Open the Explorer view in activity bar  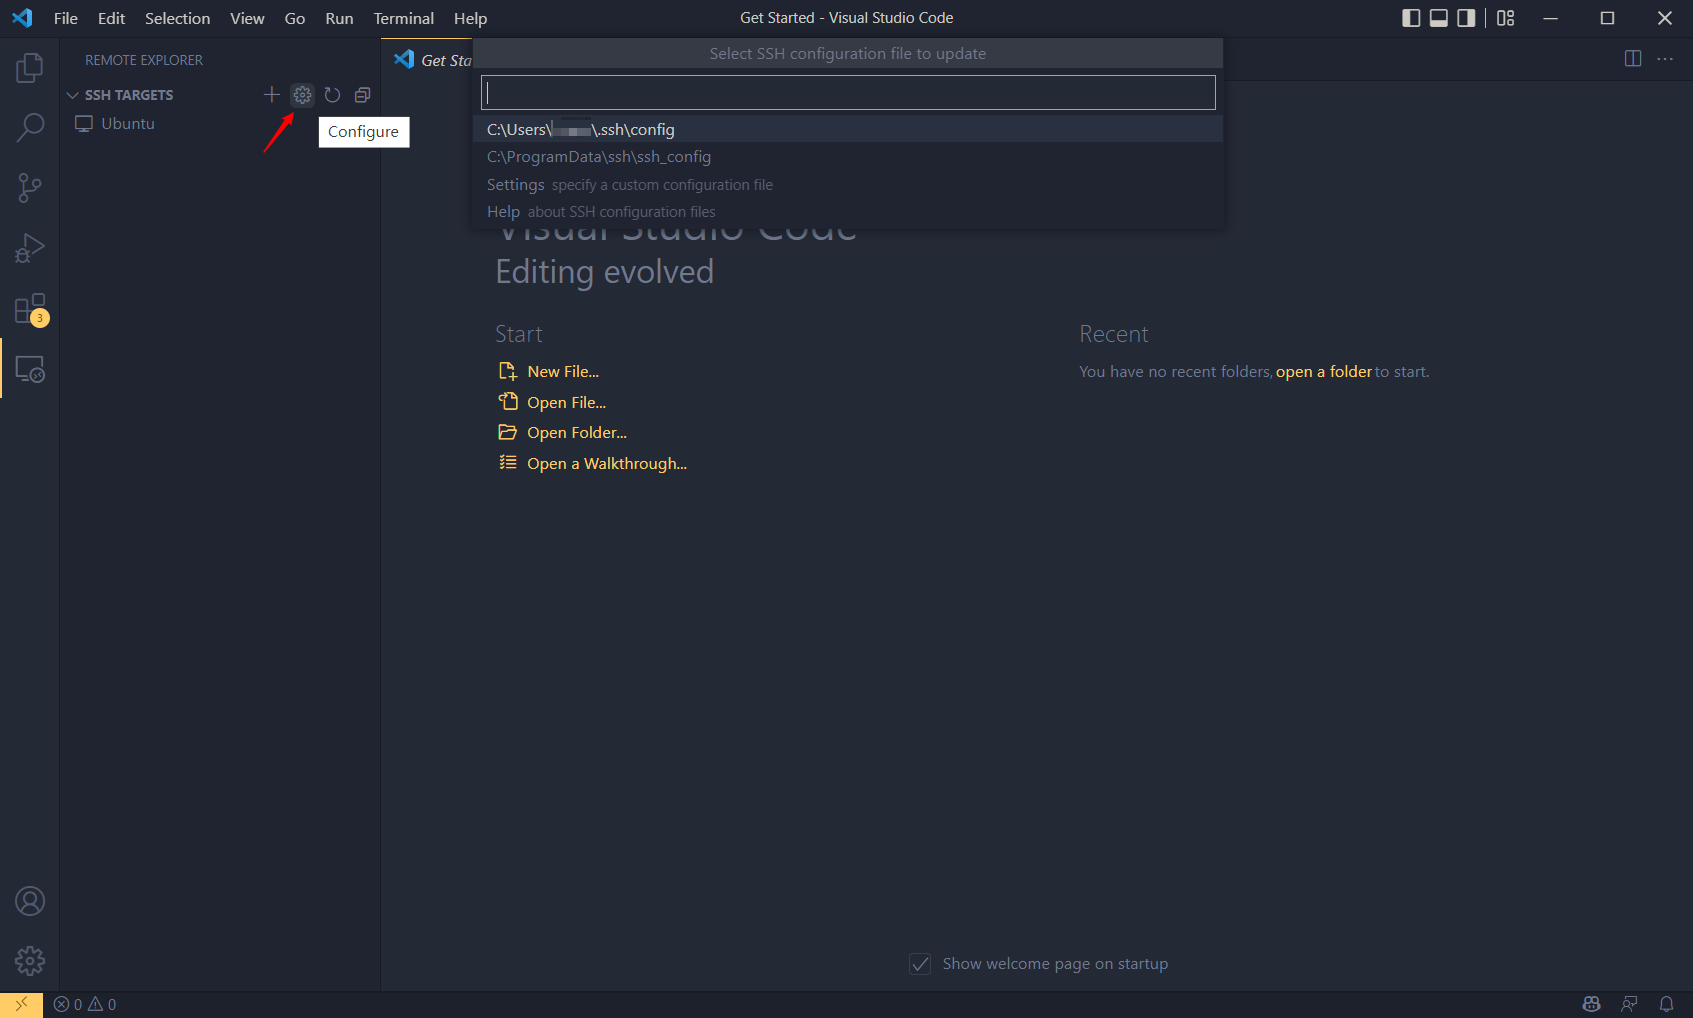(x=30, y=68)
